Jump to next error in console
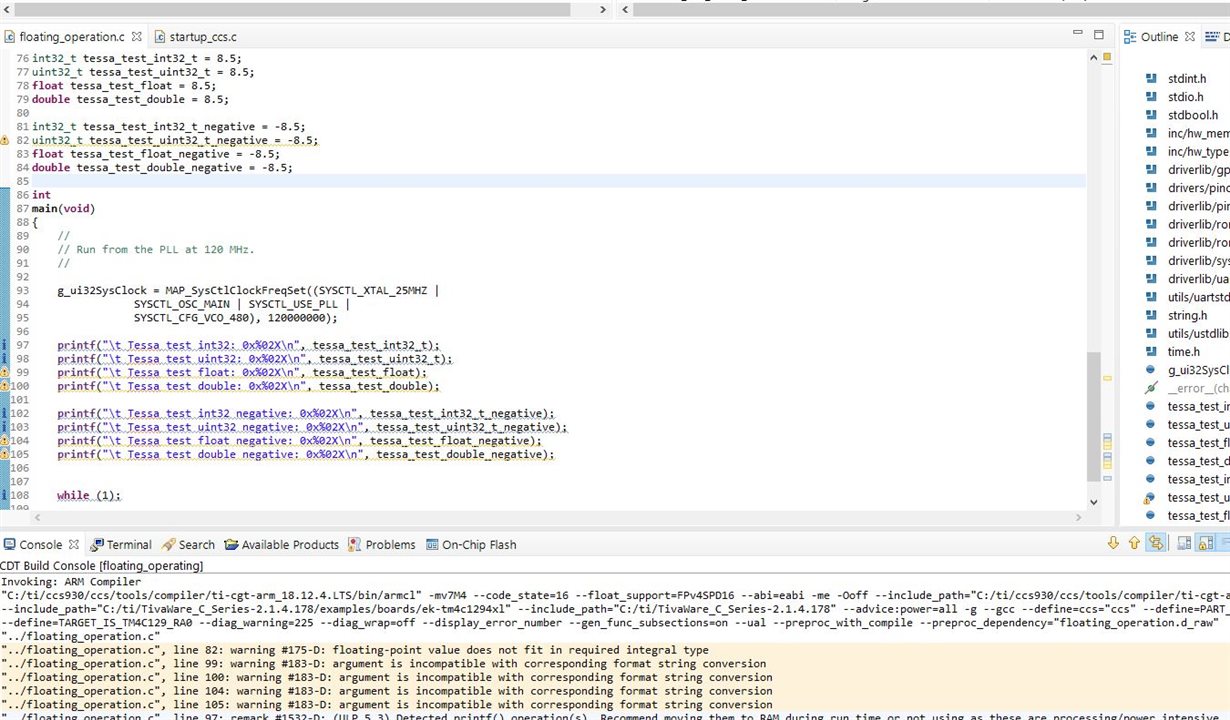The height and width of the screenshot is (720, 1230). pyautogui.click(x=1114, y=543)
